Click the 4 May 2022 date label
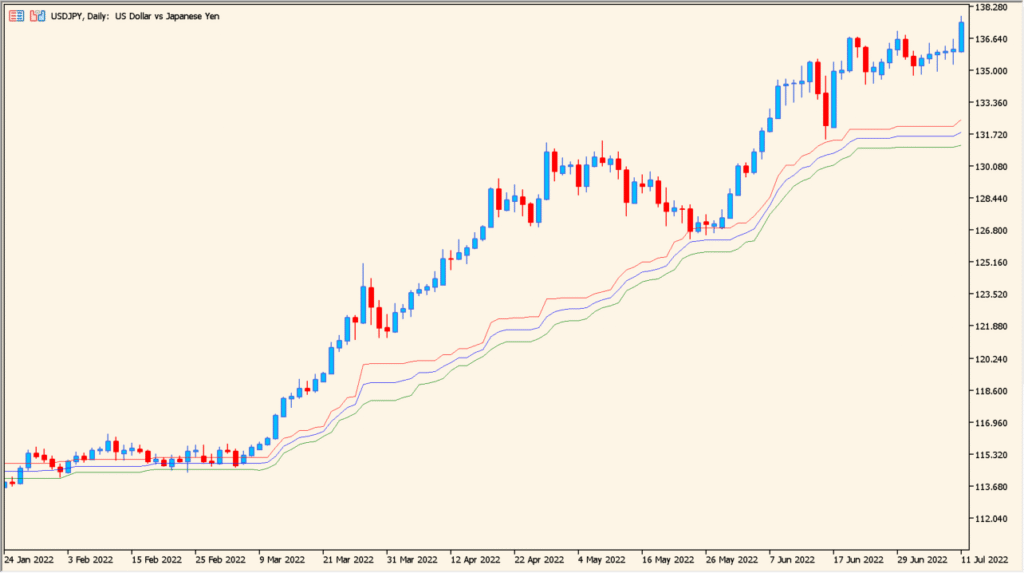Screen dimensions: 1024x573 [x=601, y=560]
